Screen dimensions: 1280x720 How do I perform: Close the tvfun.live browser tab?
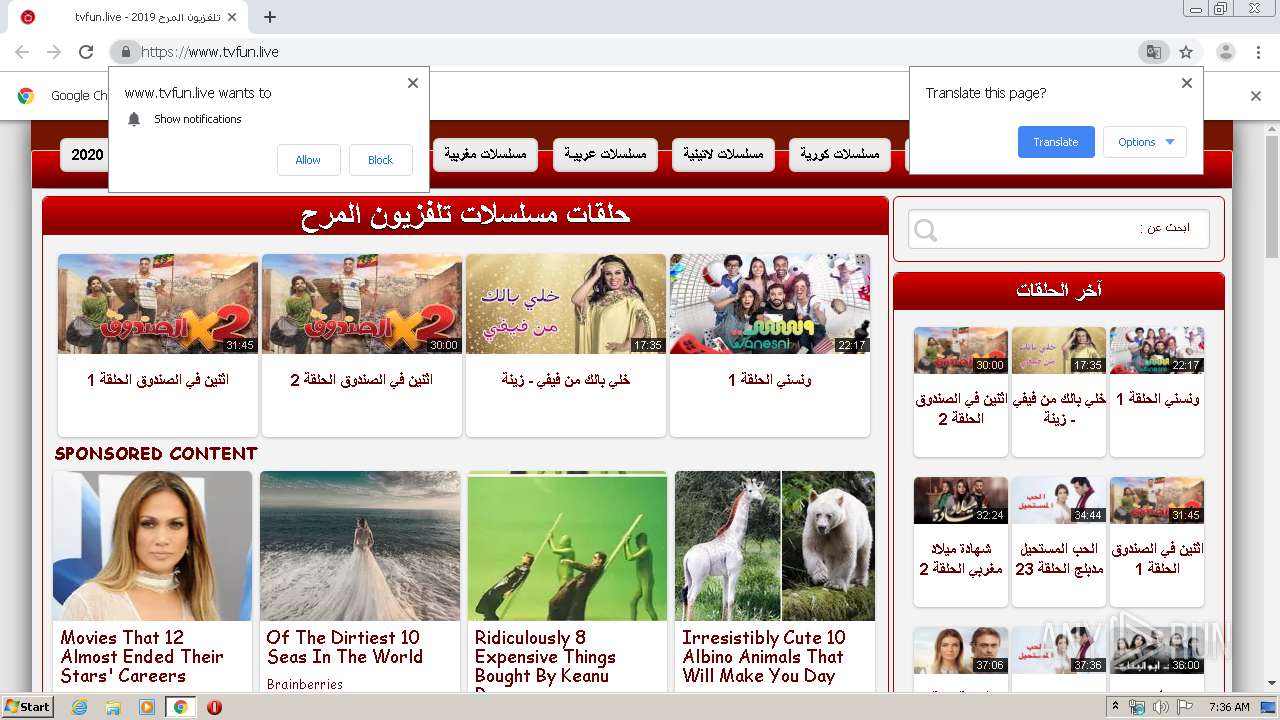pos(232,17)
